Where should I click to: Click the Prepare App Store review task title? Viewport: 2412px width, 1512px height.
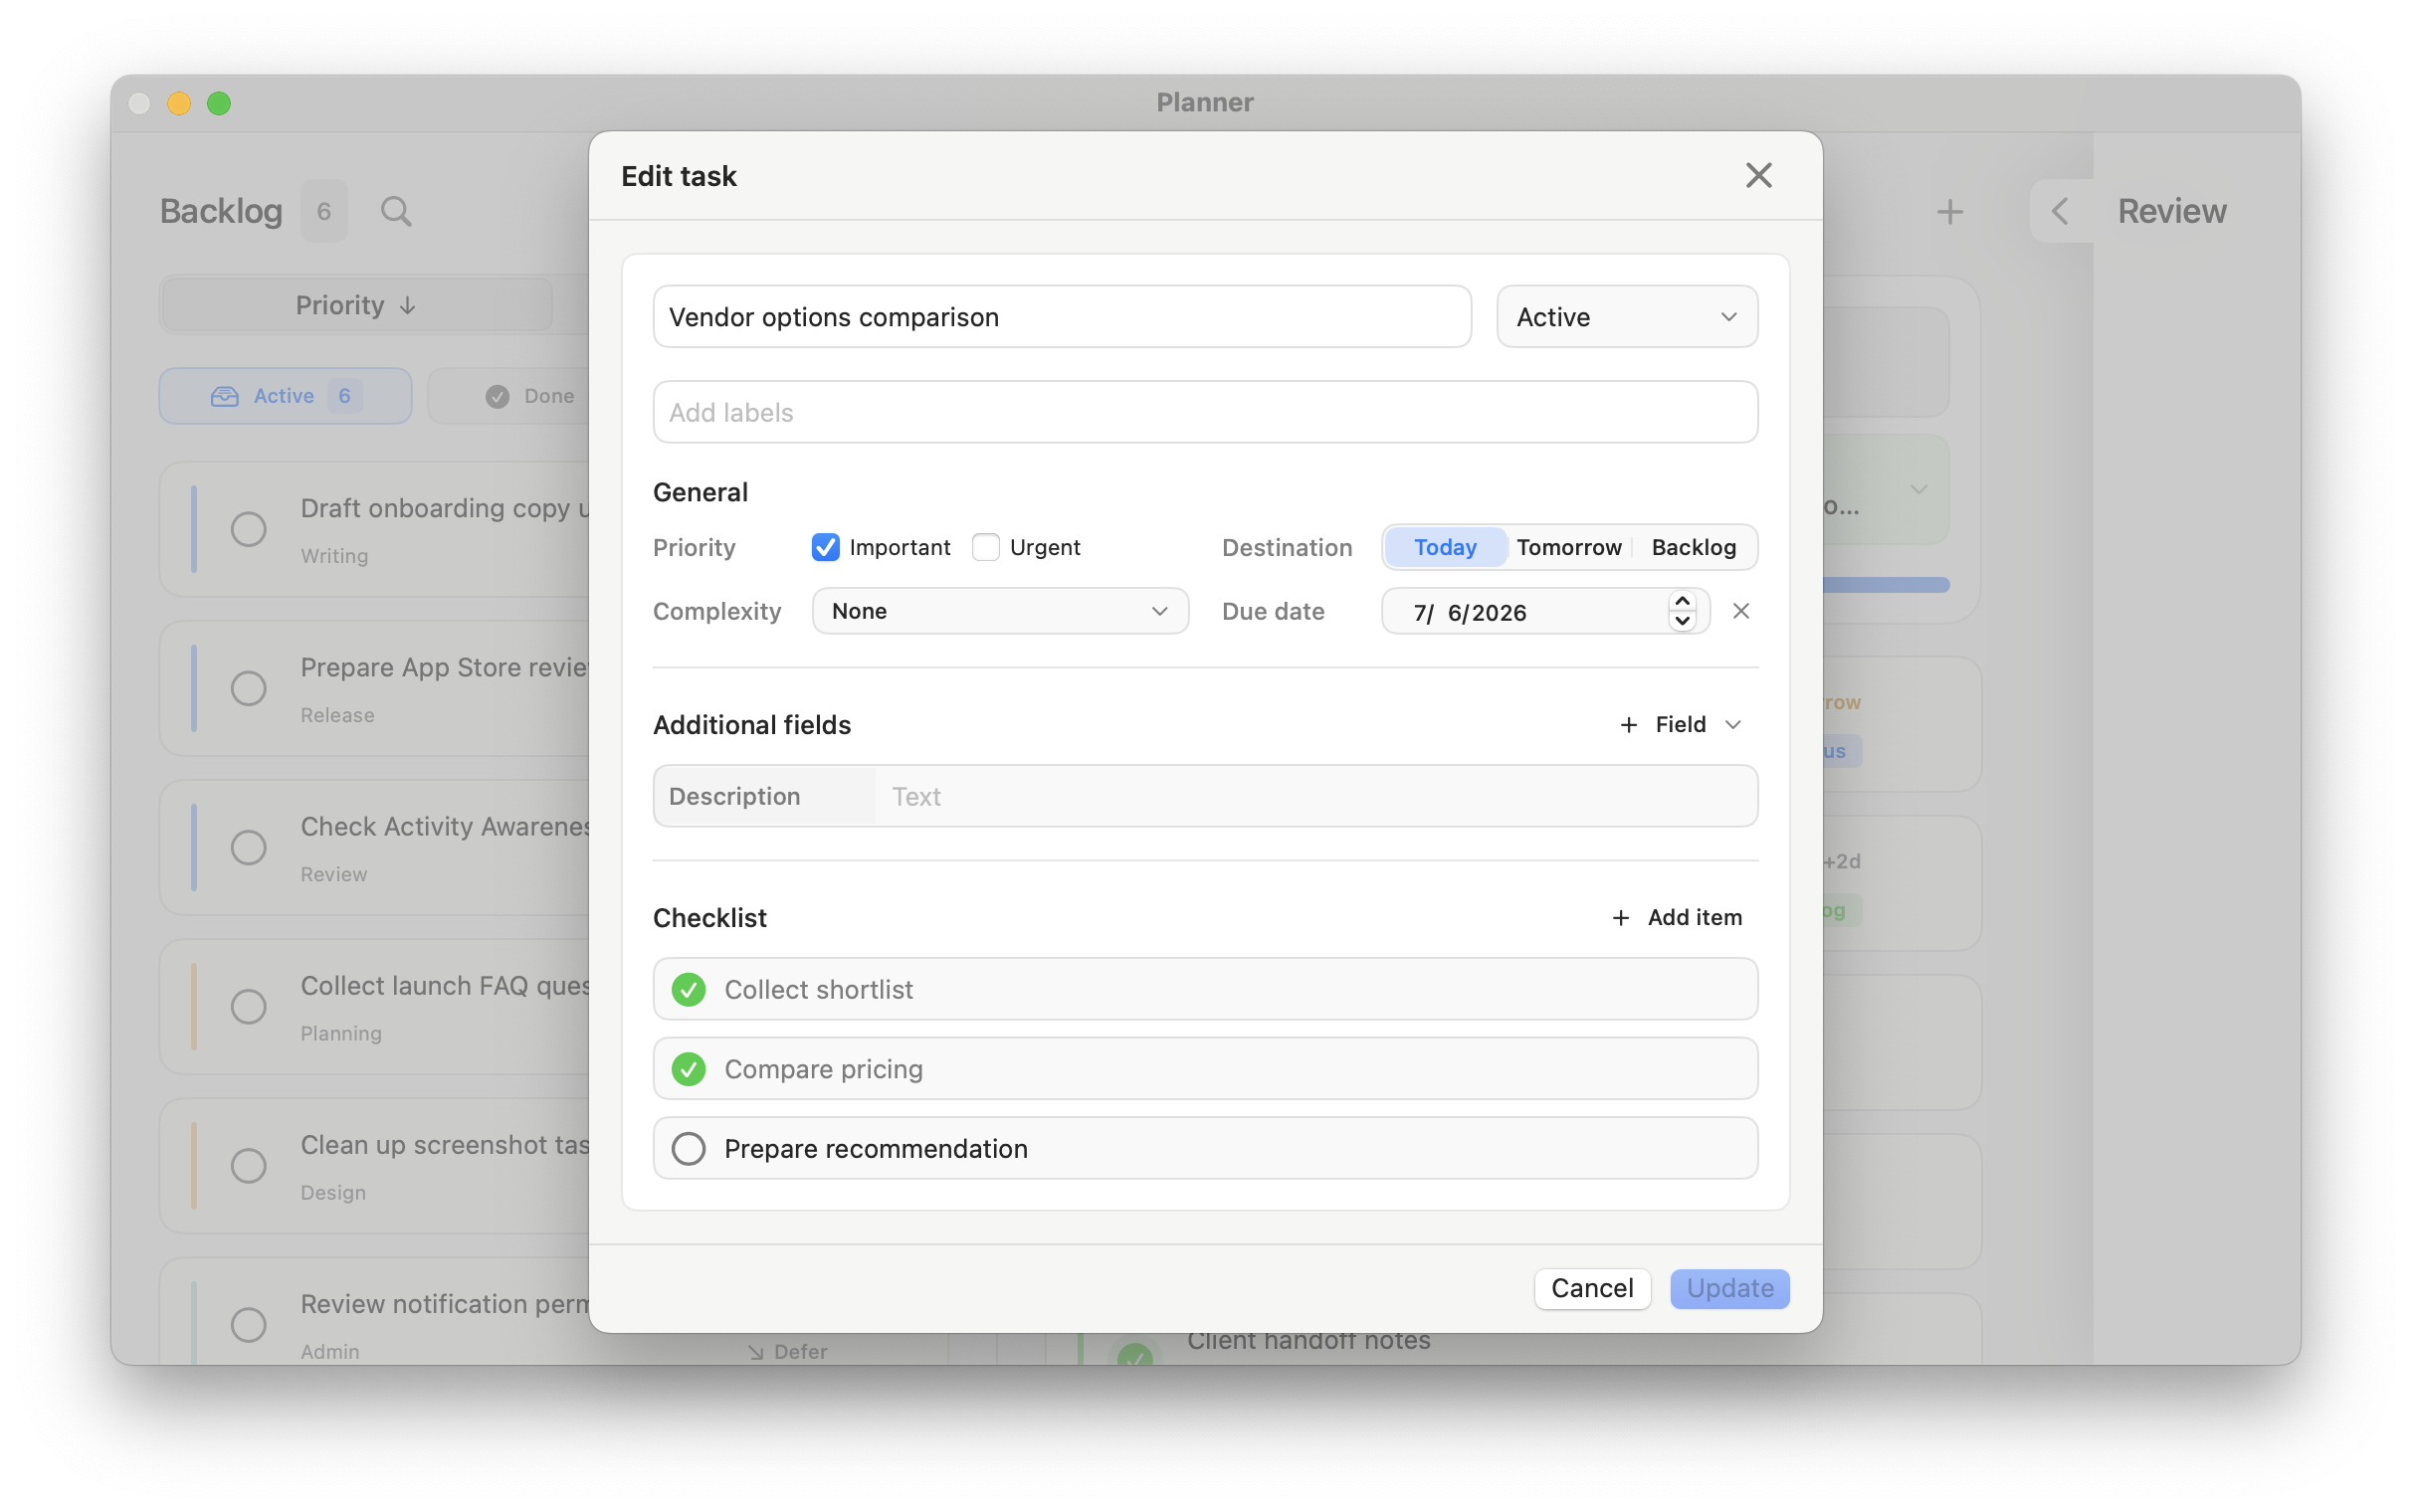pyautogui.click(x=445, y=667)
